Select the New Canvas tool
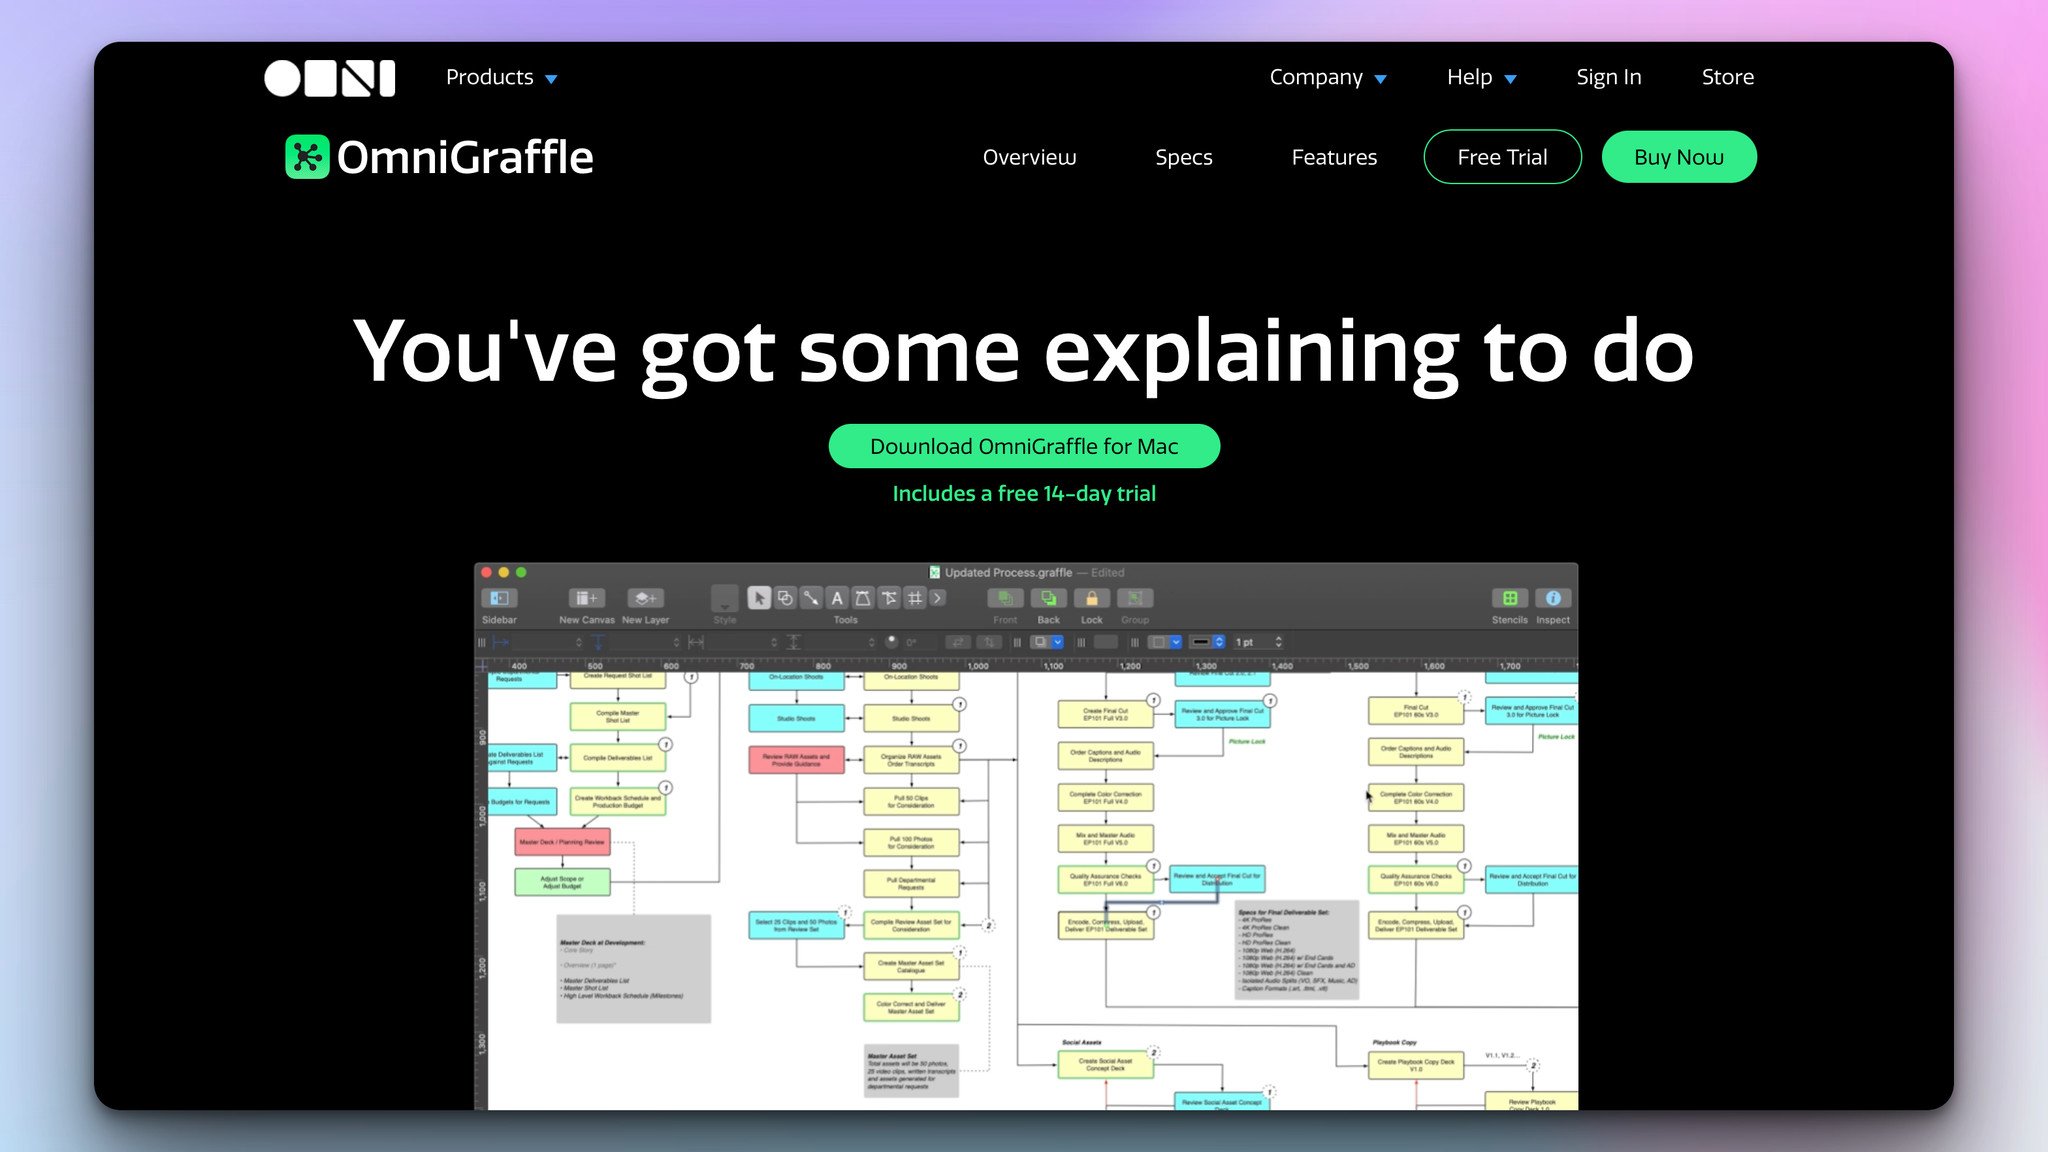 pos(584,596)
